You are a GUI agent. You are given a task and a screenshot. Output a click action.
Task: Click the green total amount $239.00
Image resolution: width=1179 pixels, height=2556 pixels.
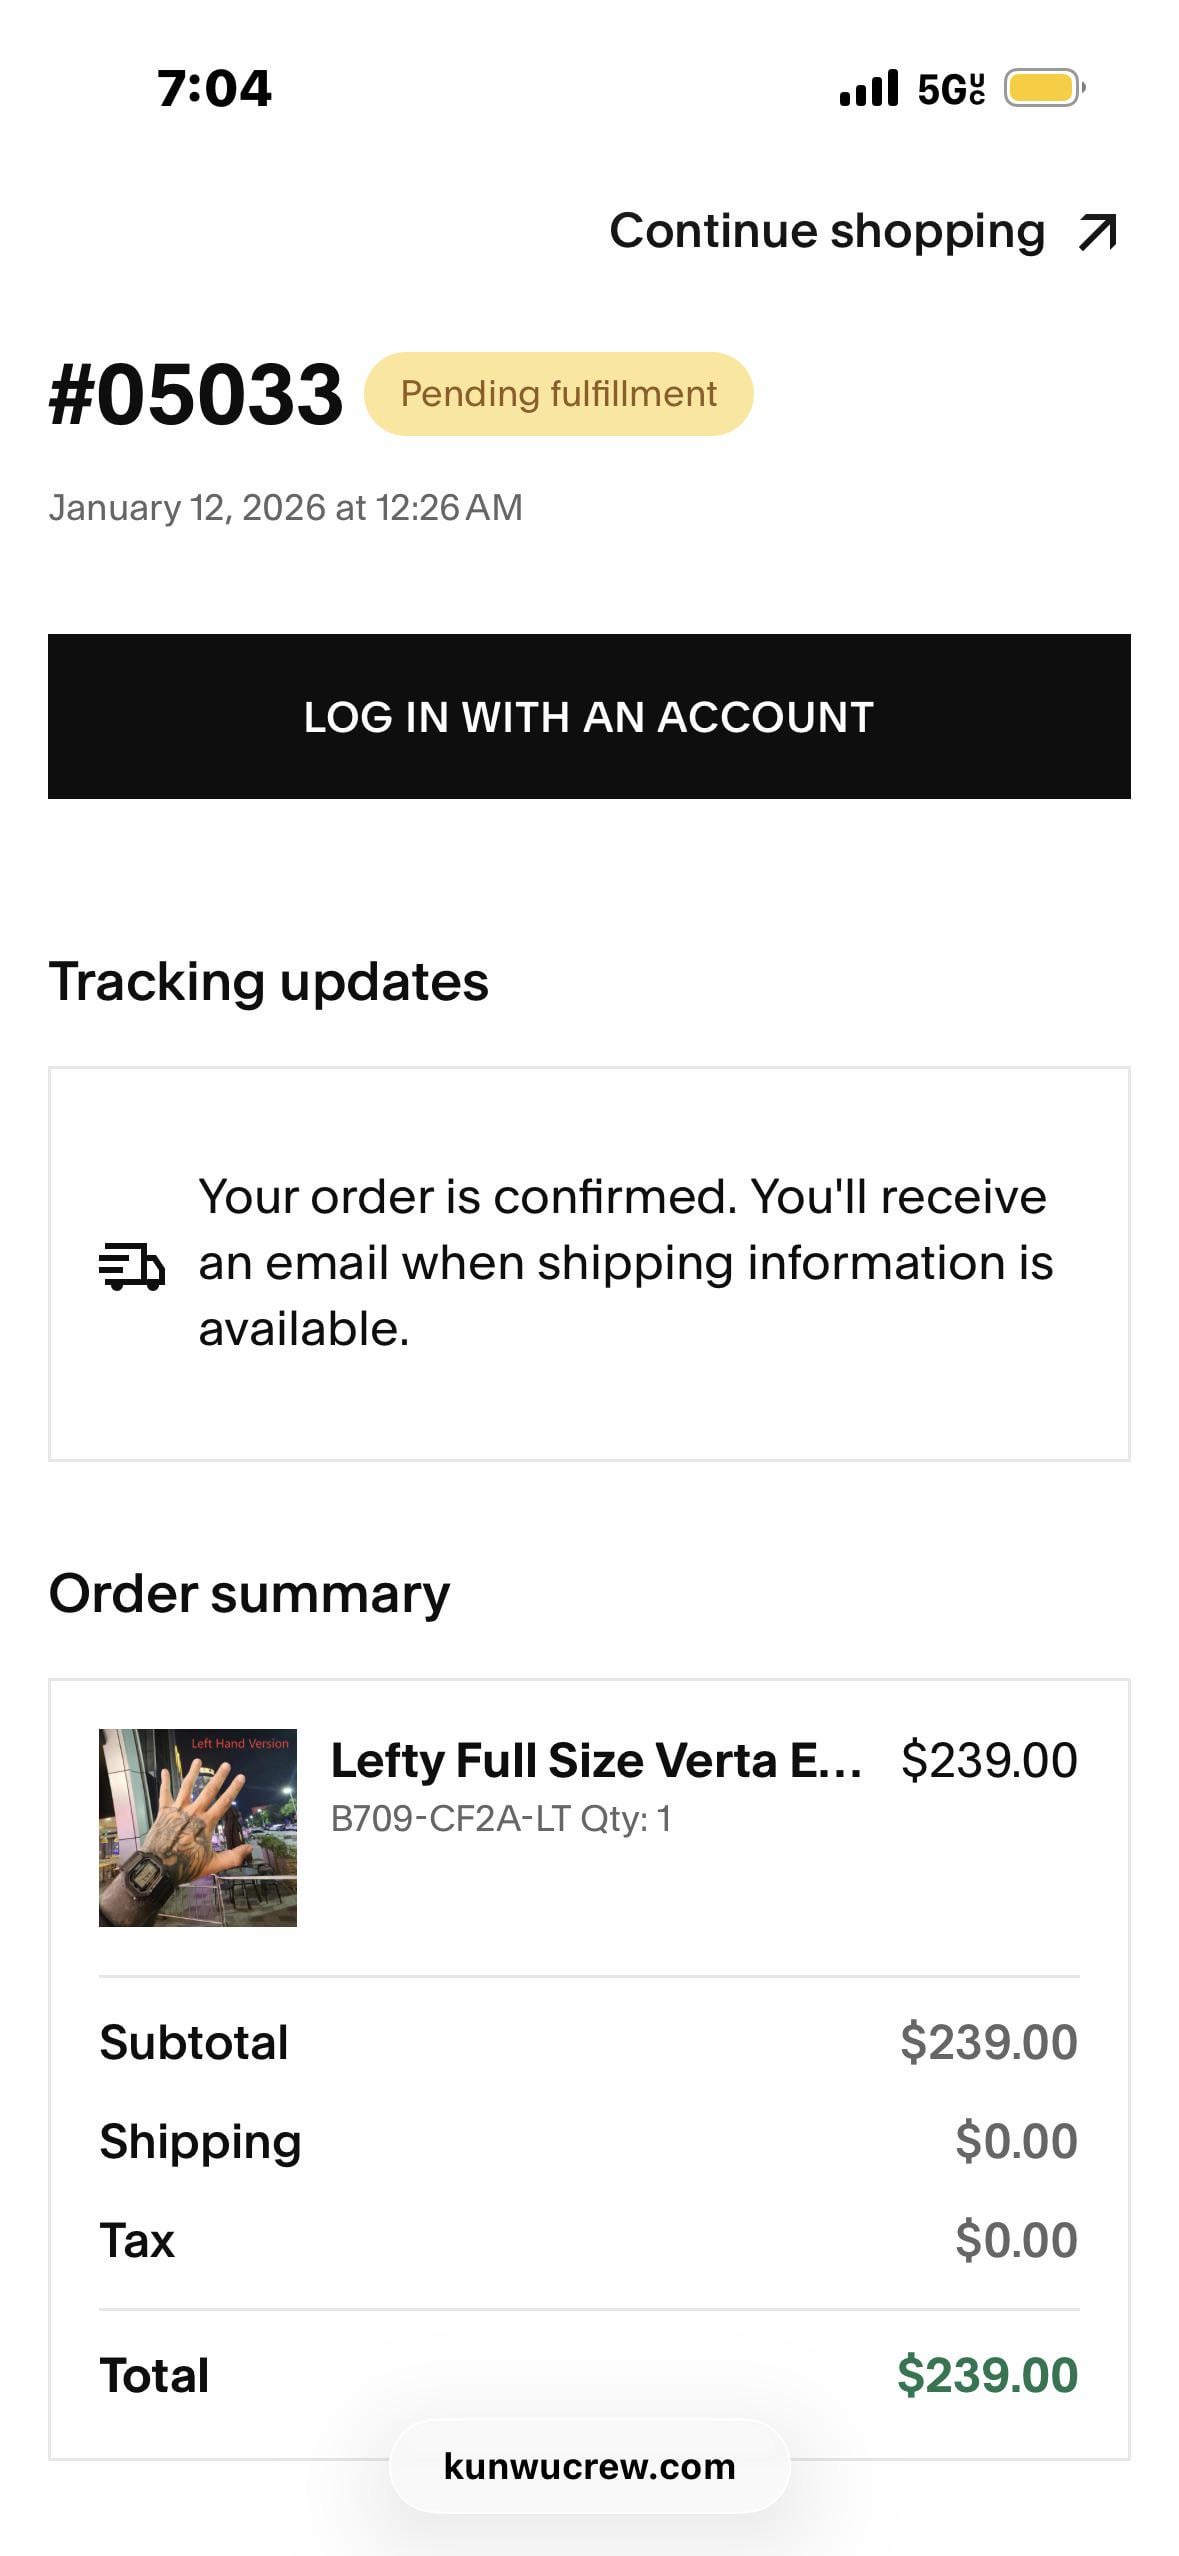coord(987,2374)
